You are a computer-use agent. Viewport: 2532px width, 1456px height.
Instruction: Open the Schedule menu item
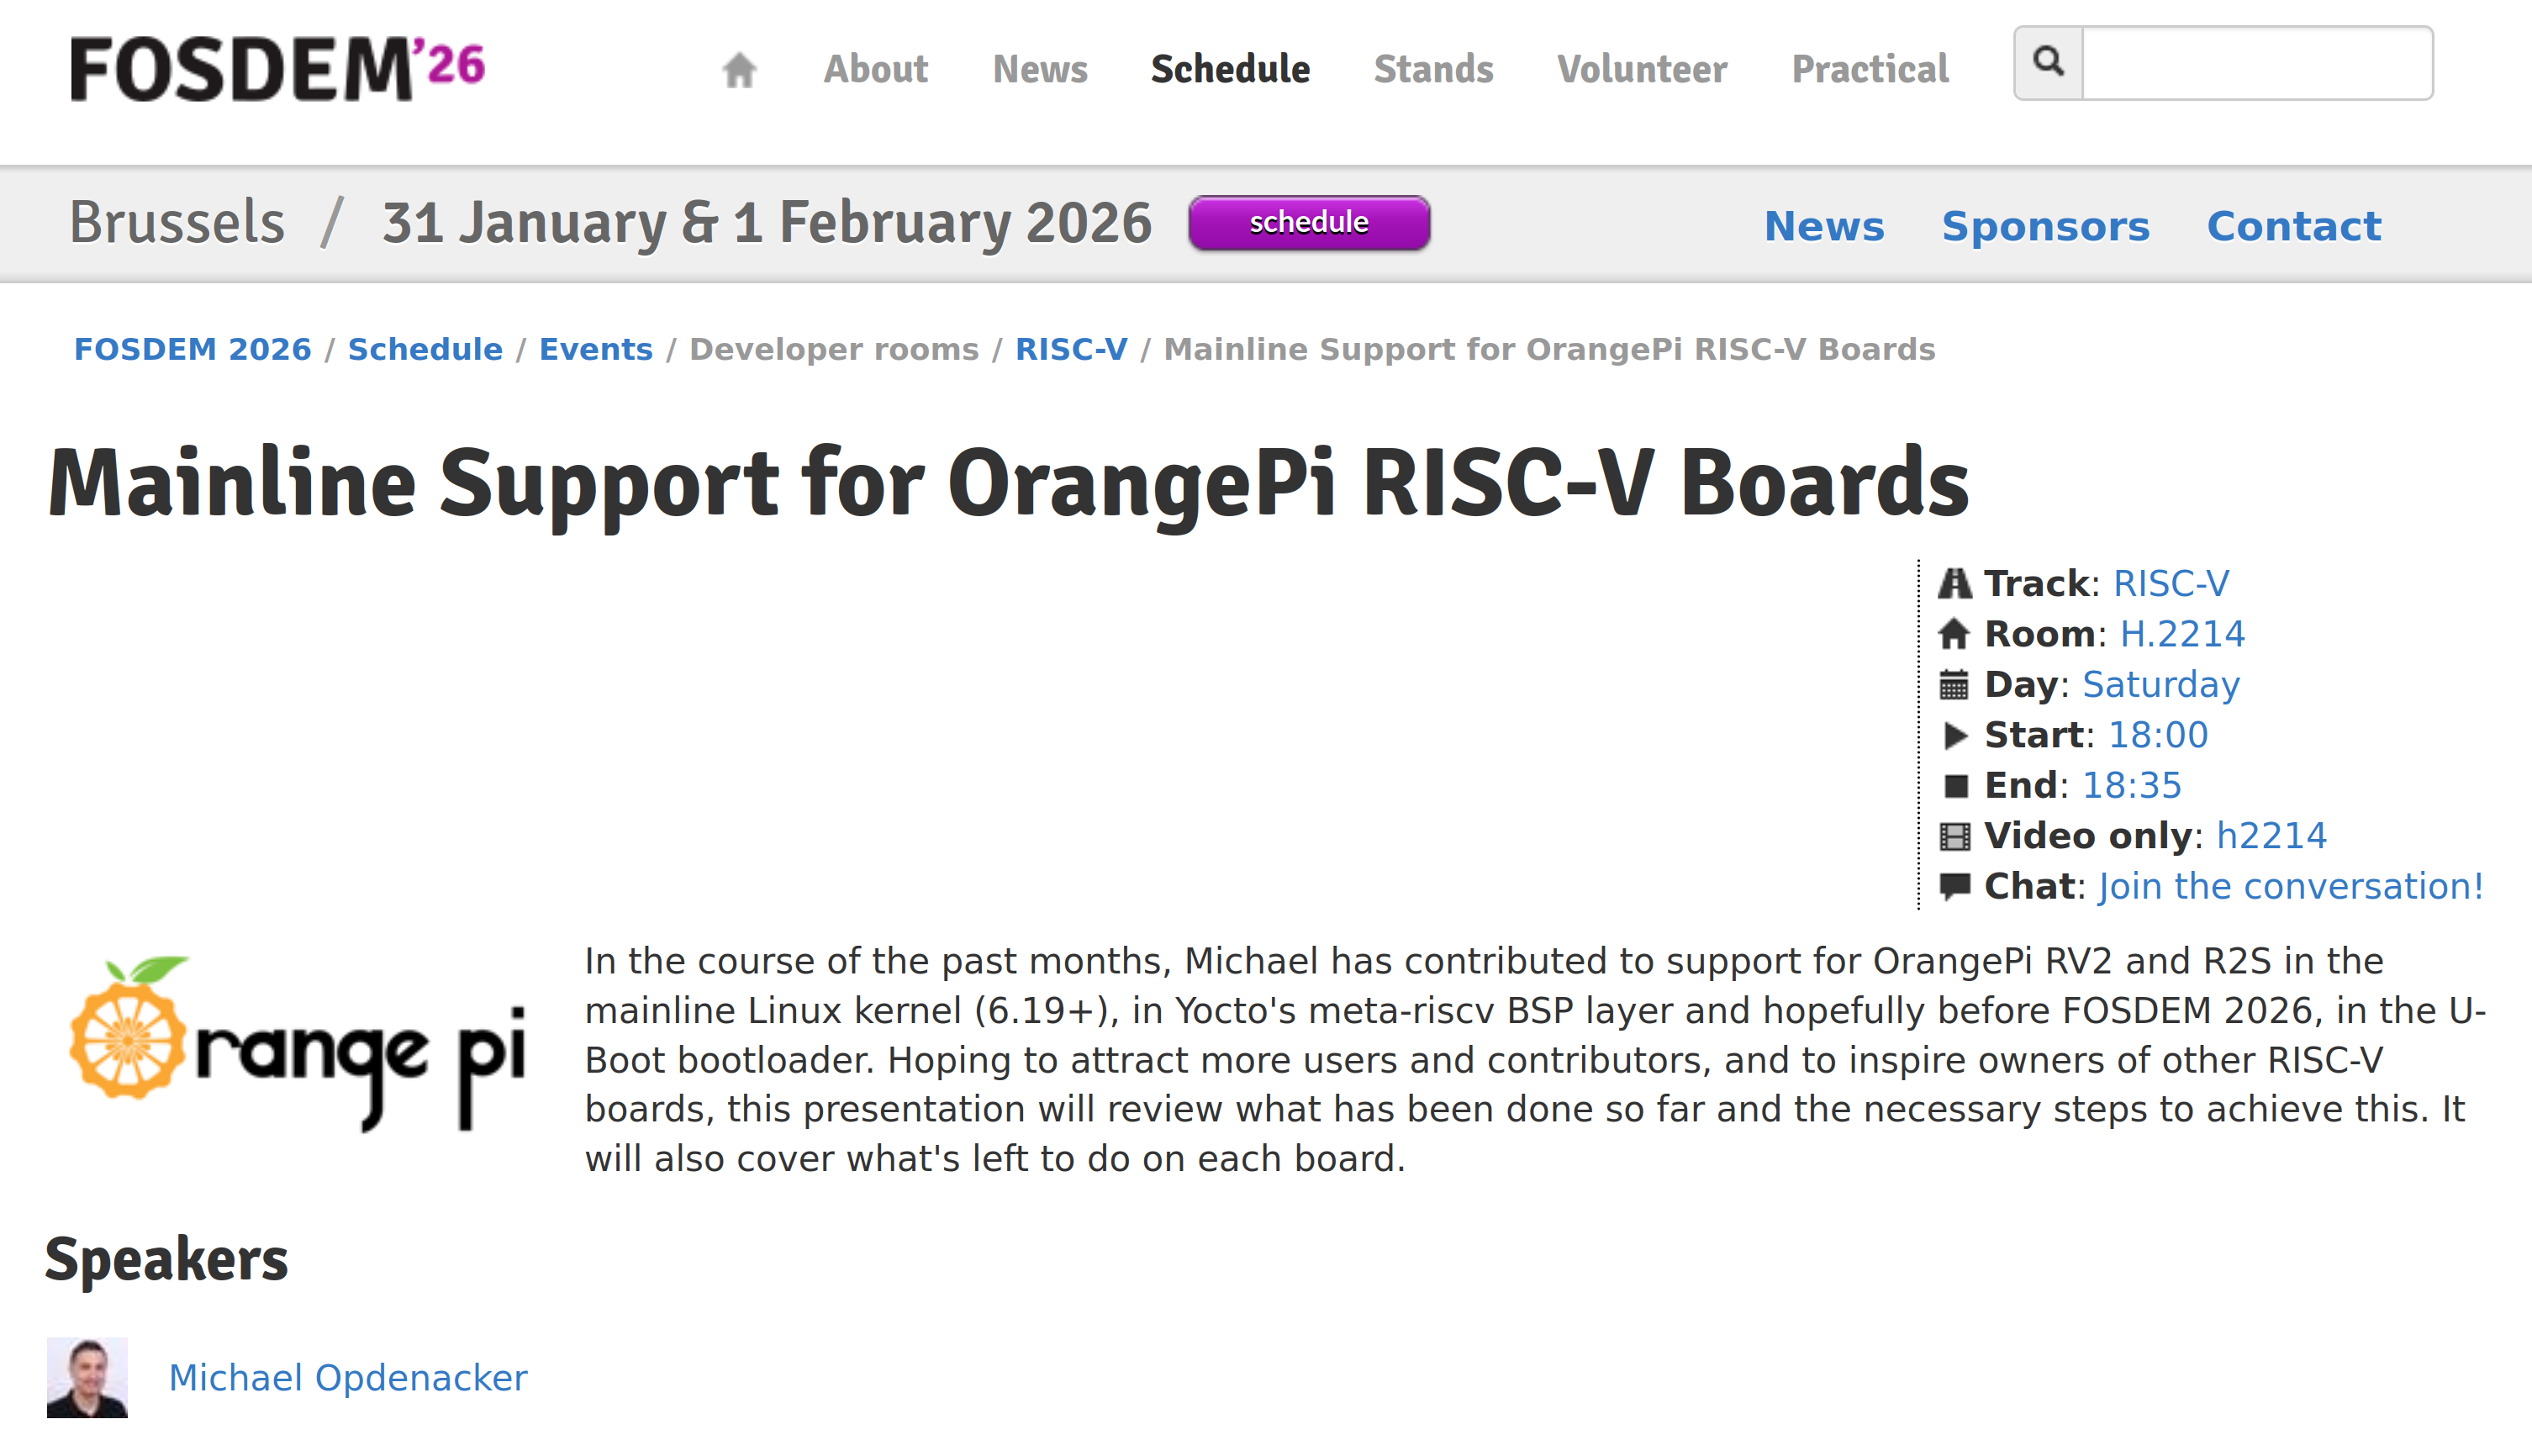point(1230,69)
